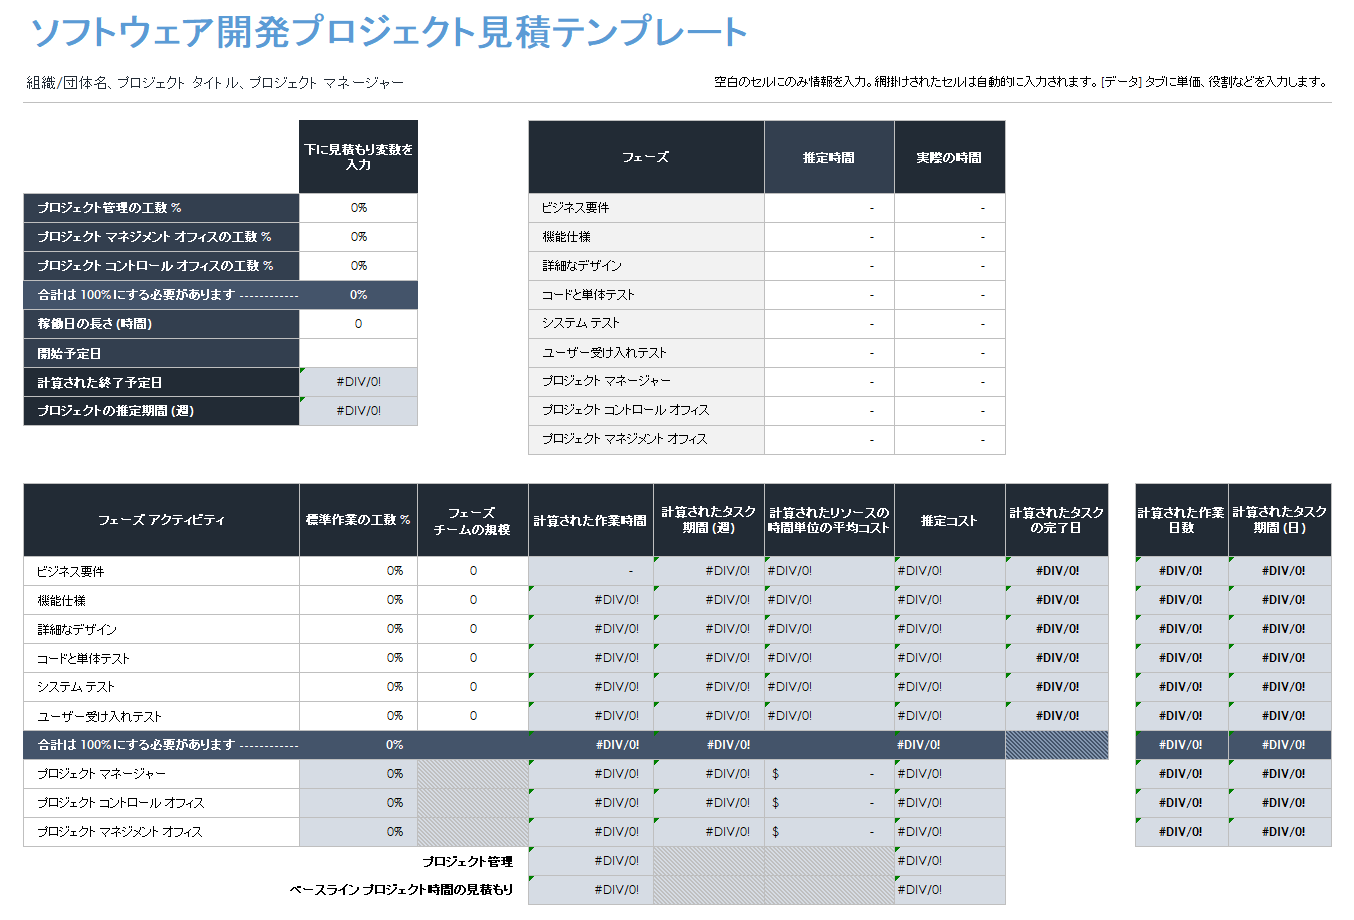Viewport: 1354px width, 920px height.
Task: Select プロジェクト マネージャー in the phase summary table
Action: point(646,381)
